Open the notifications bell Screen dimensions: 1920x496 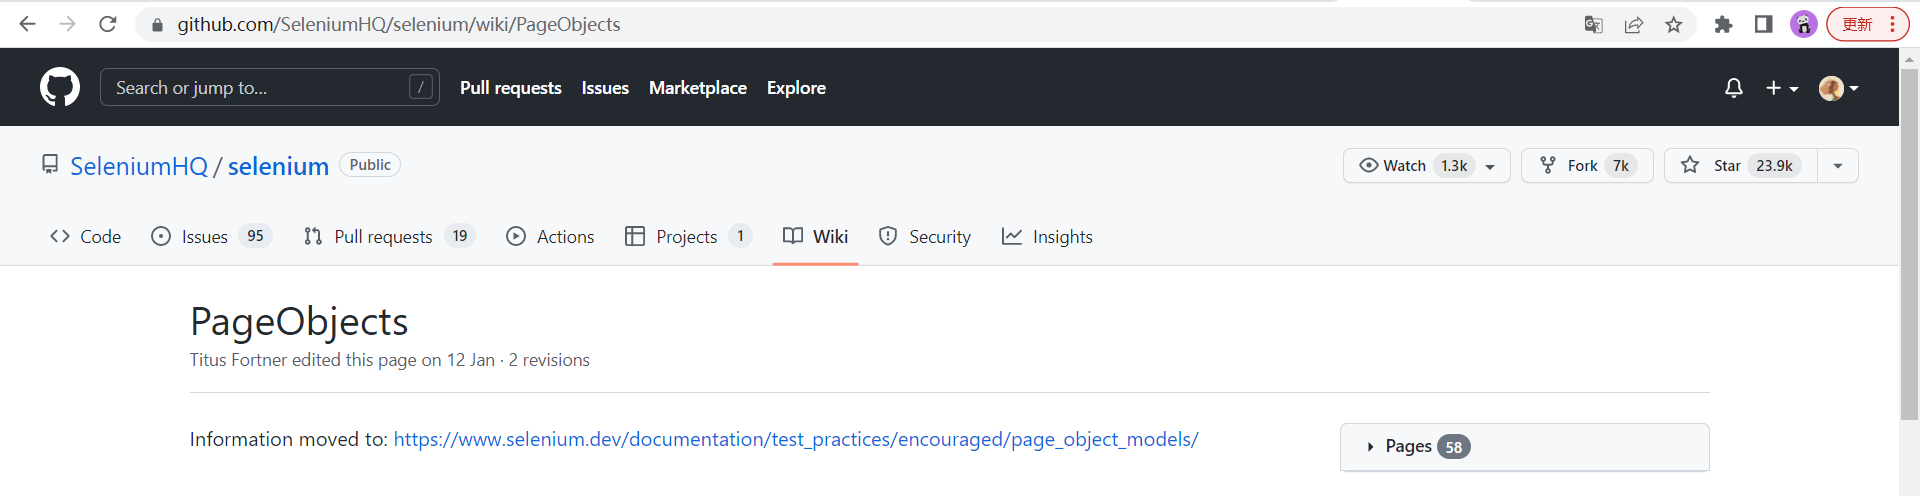pos(1734,88)
